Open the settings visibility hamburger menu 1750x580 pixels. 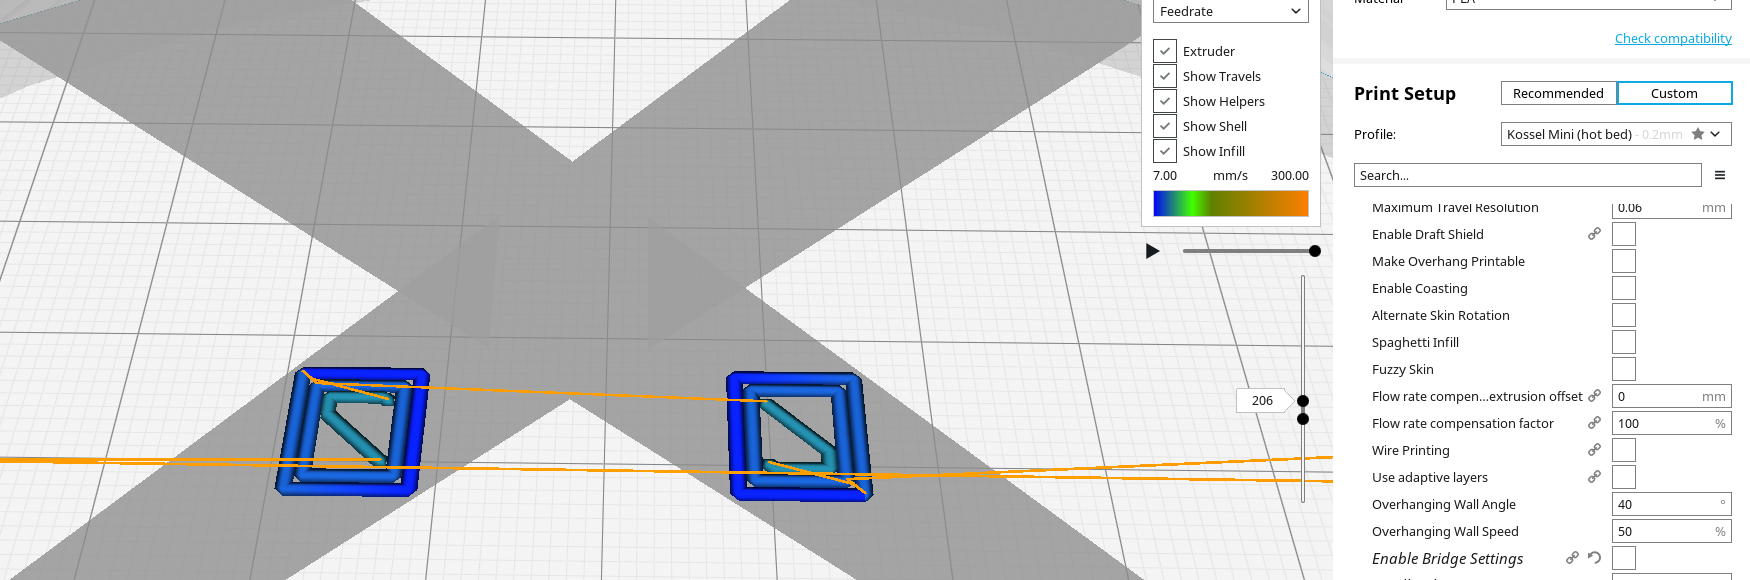[x=1720, y=175]
